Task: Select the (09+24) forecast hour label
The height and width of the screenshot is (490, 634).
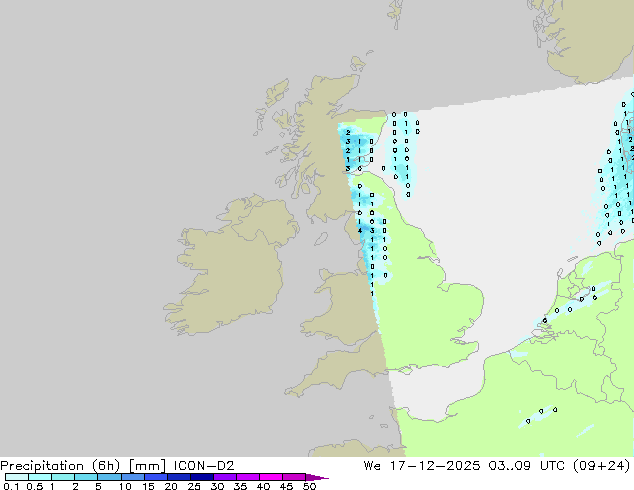Action: point(601,465)
